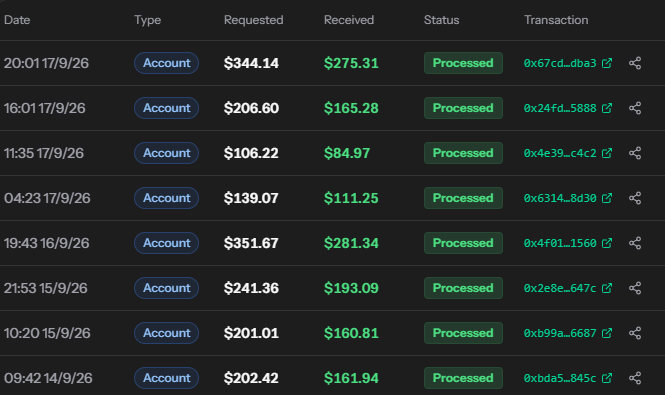Screen dimensions: 665x395
Task: Open external link icon beside 0x67cd…dba3
Action: [x=607, y=63]
